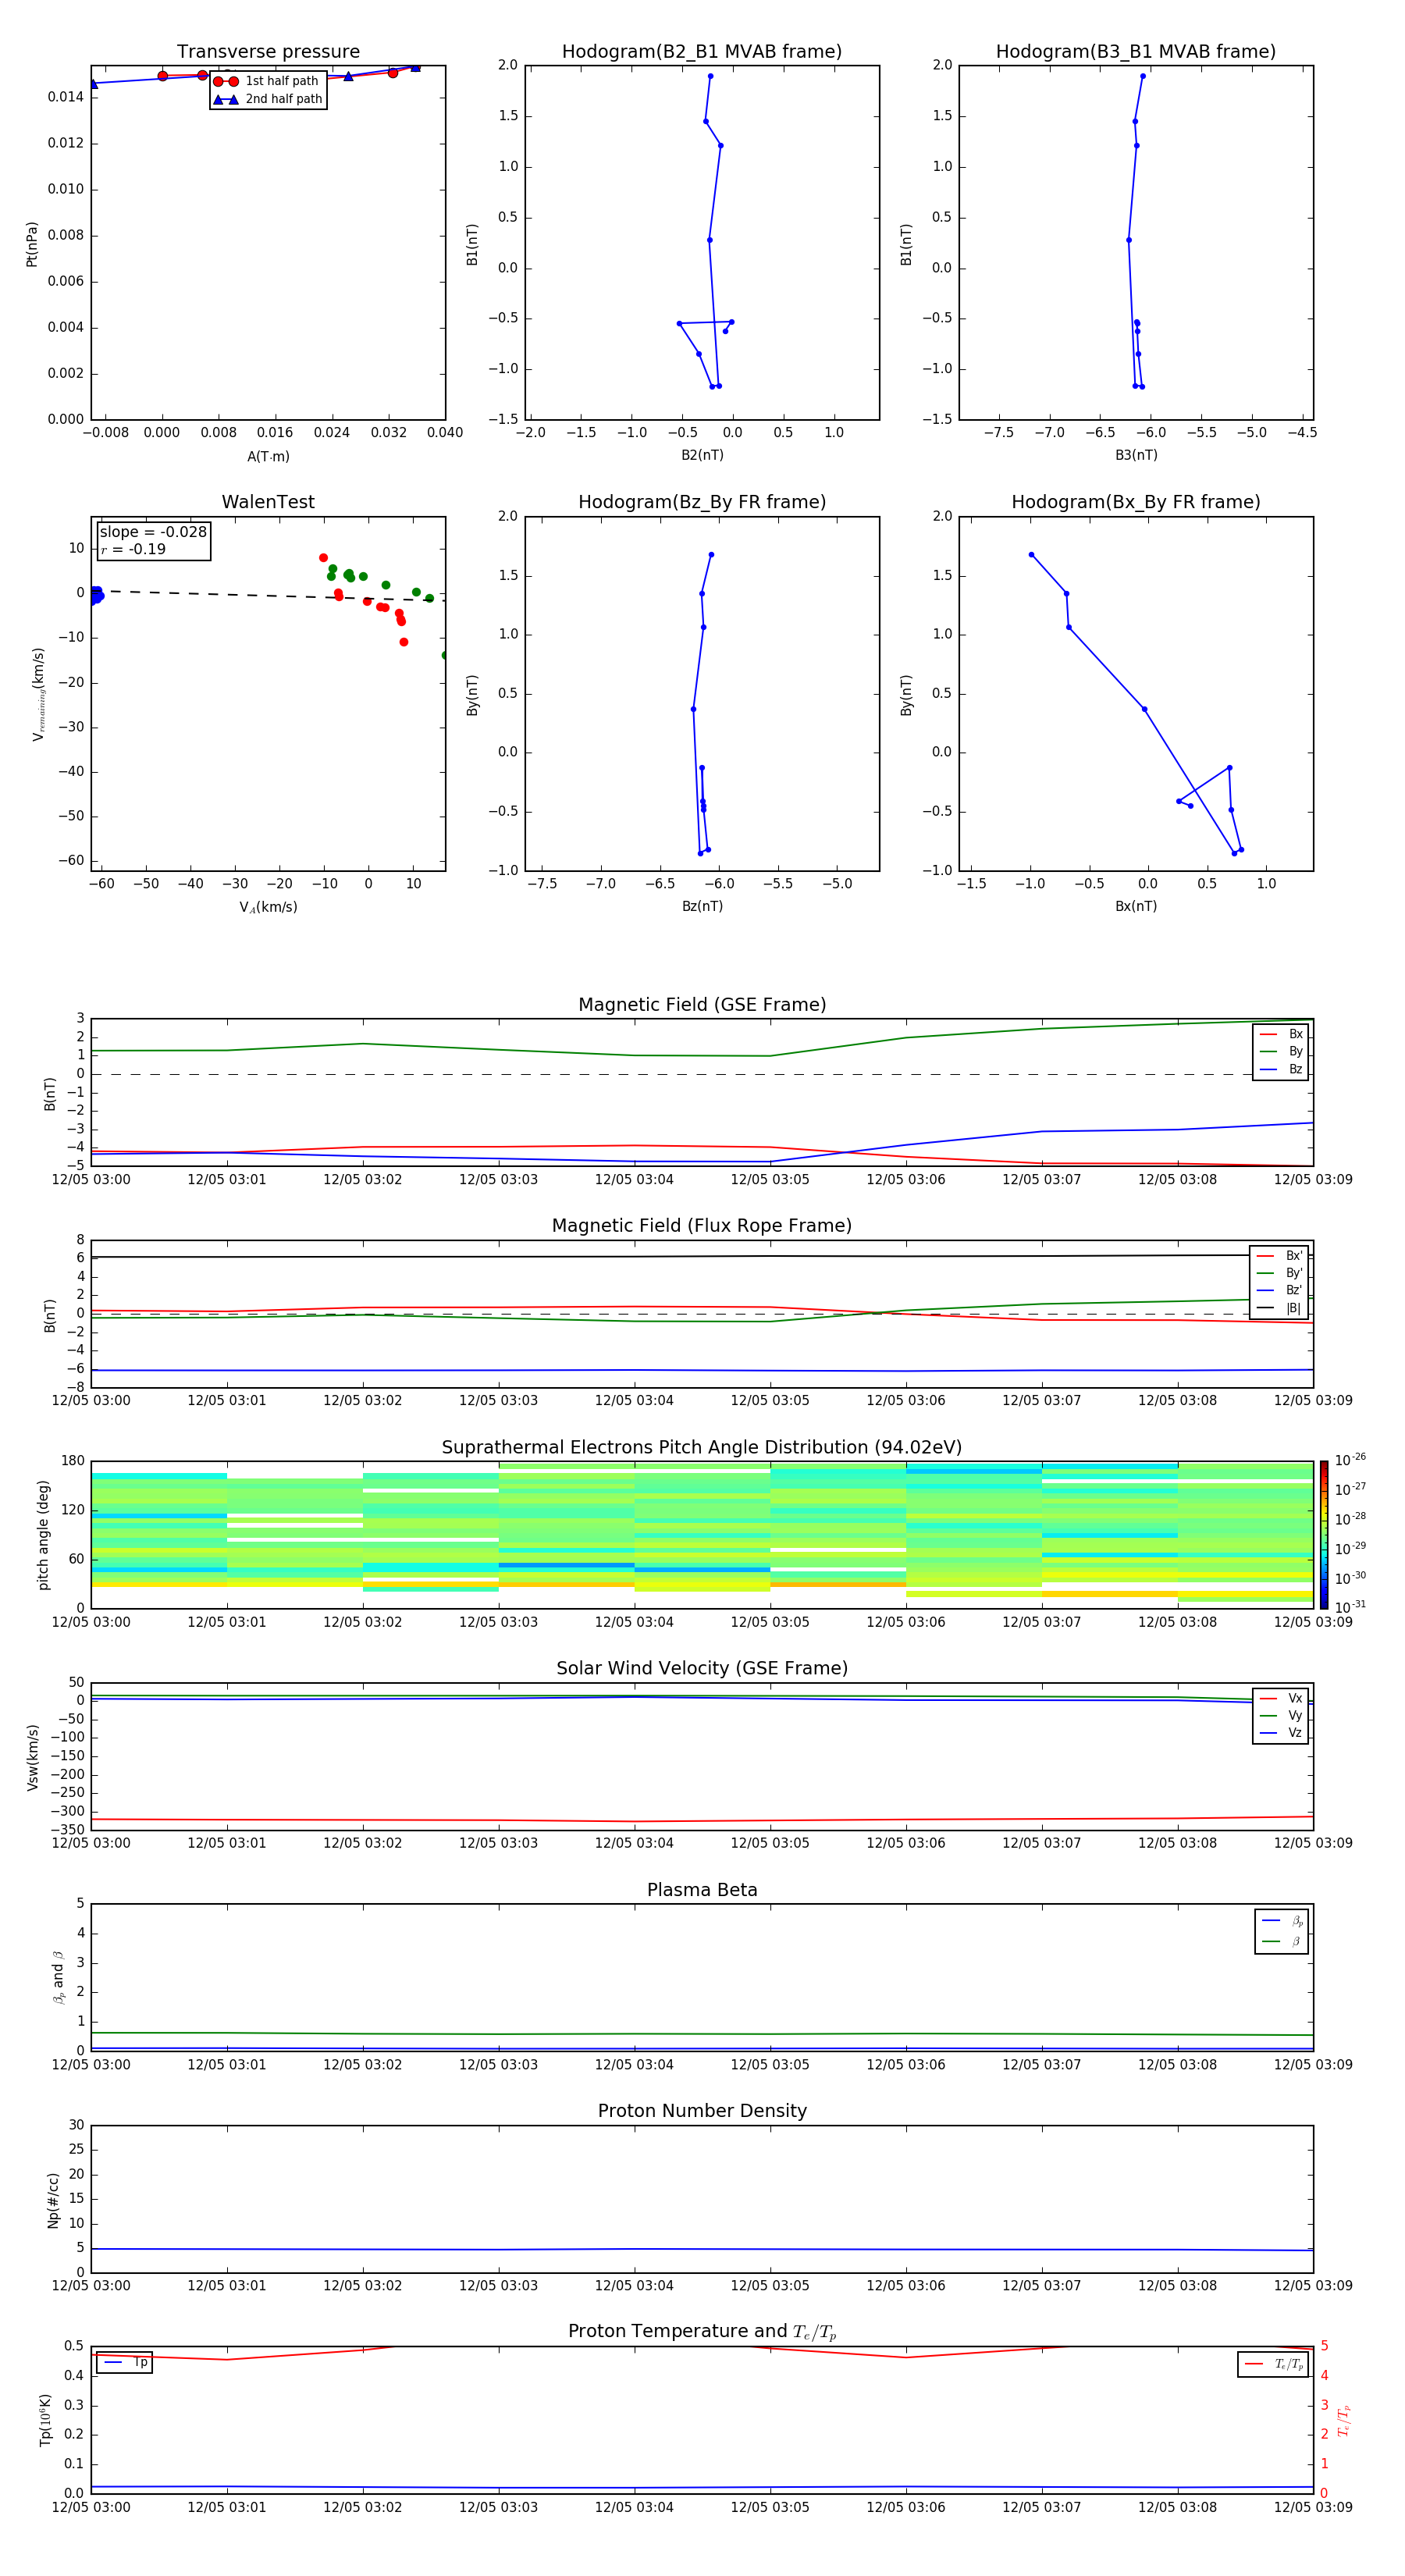Click the 'Proton Number Density' title

click(x=702, y=2112)
